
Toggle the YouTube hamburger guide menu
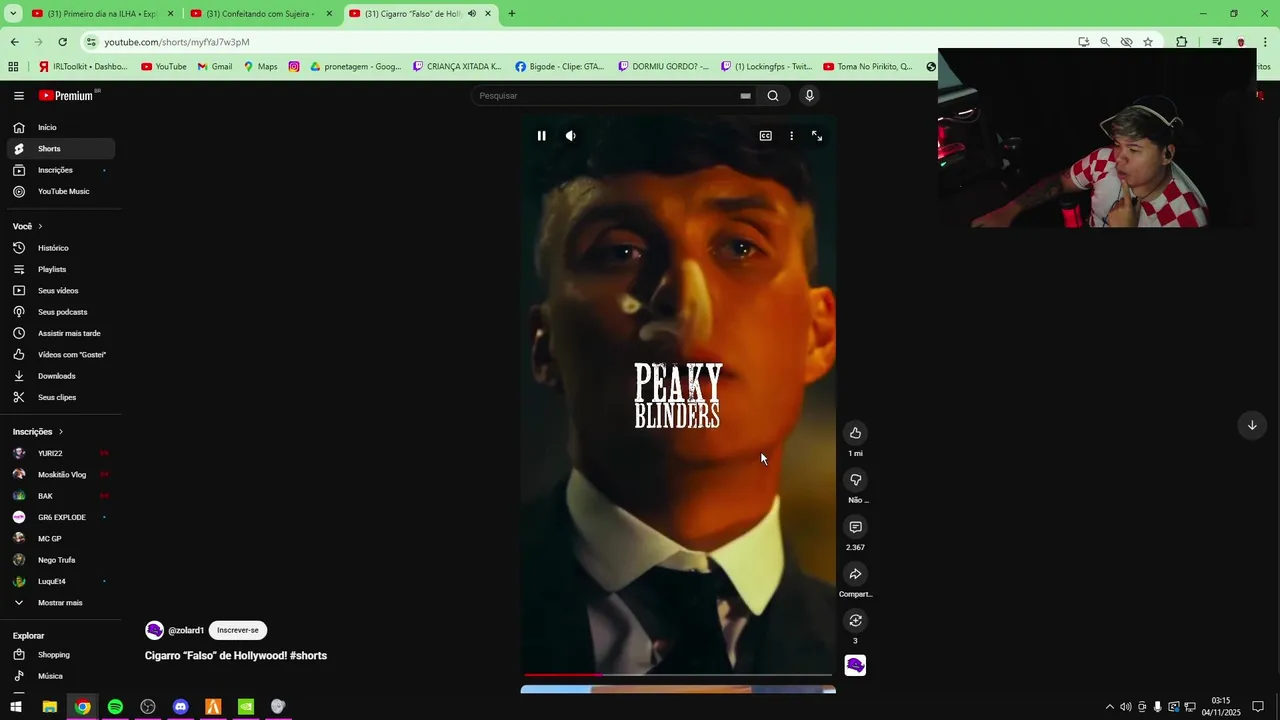[x=19, y=96]
